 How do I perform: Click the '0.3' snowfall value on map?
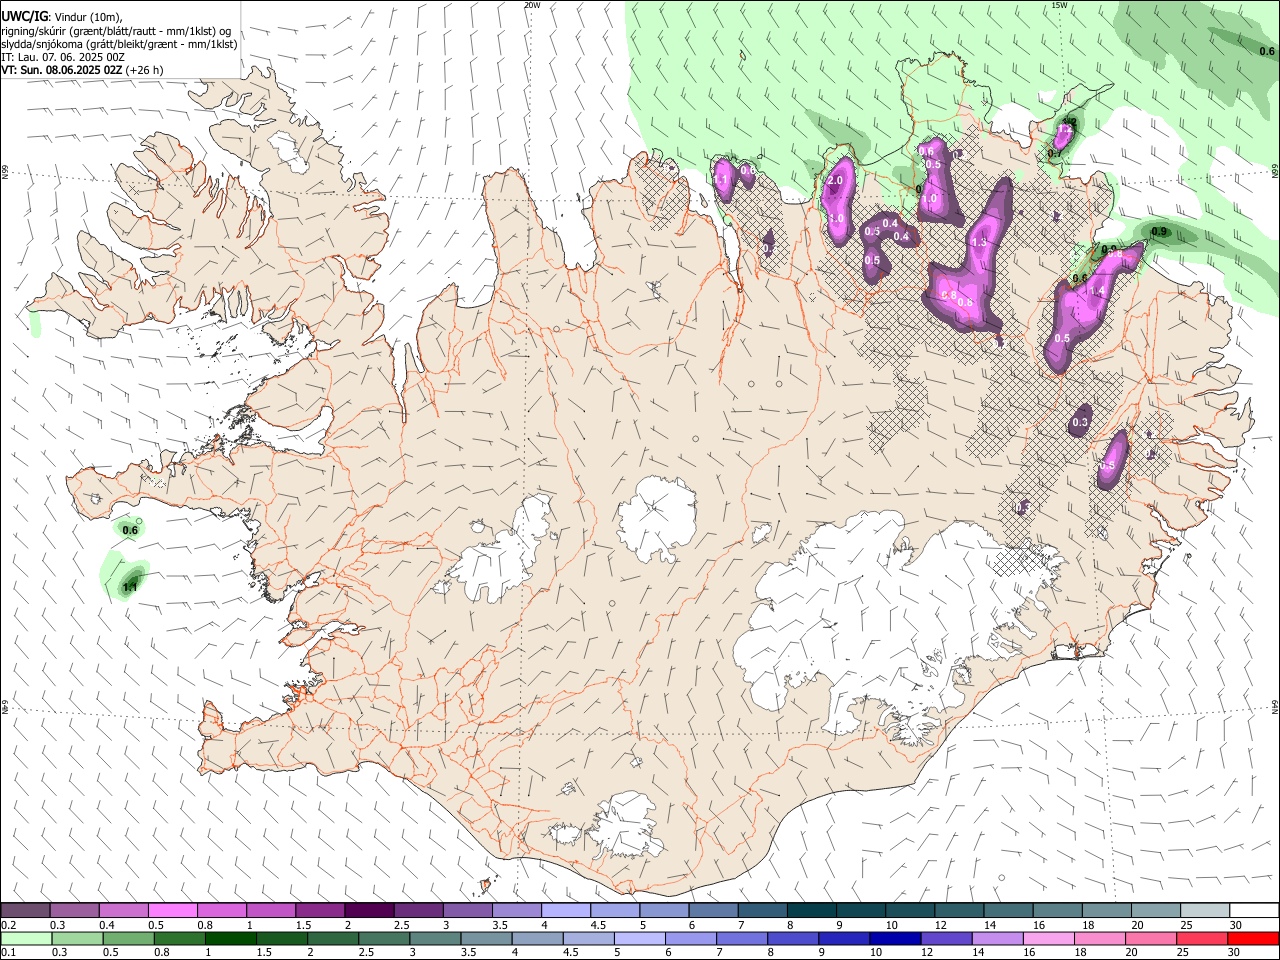coord(1080,423)
